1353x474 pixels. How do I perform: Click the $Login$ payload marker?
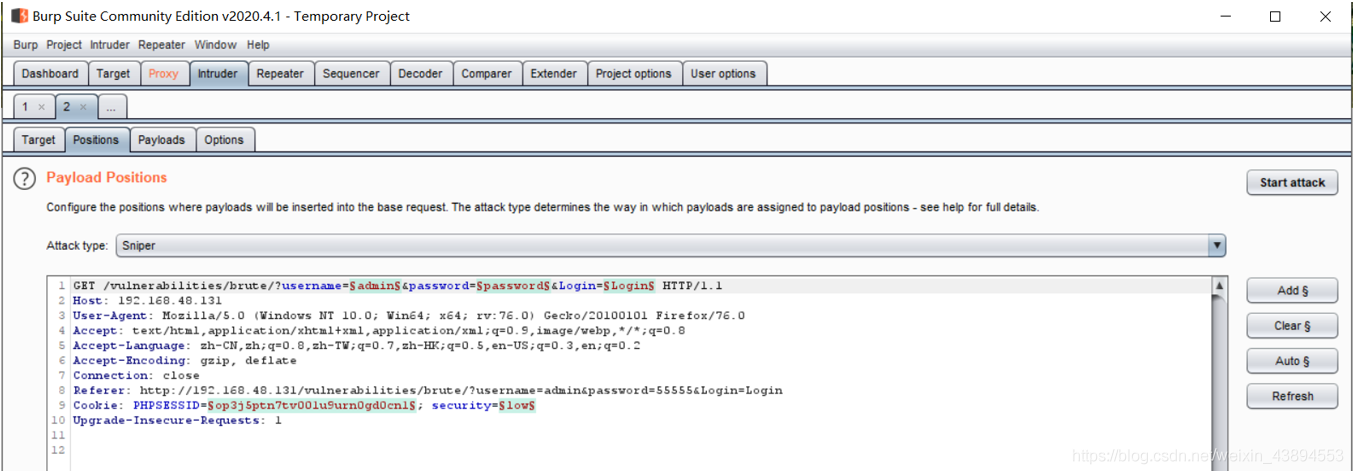click(628, 286)
